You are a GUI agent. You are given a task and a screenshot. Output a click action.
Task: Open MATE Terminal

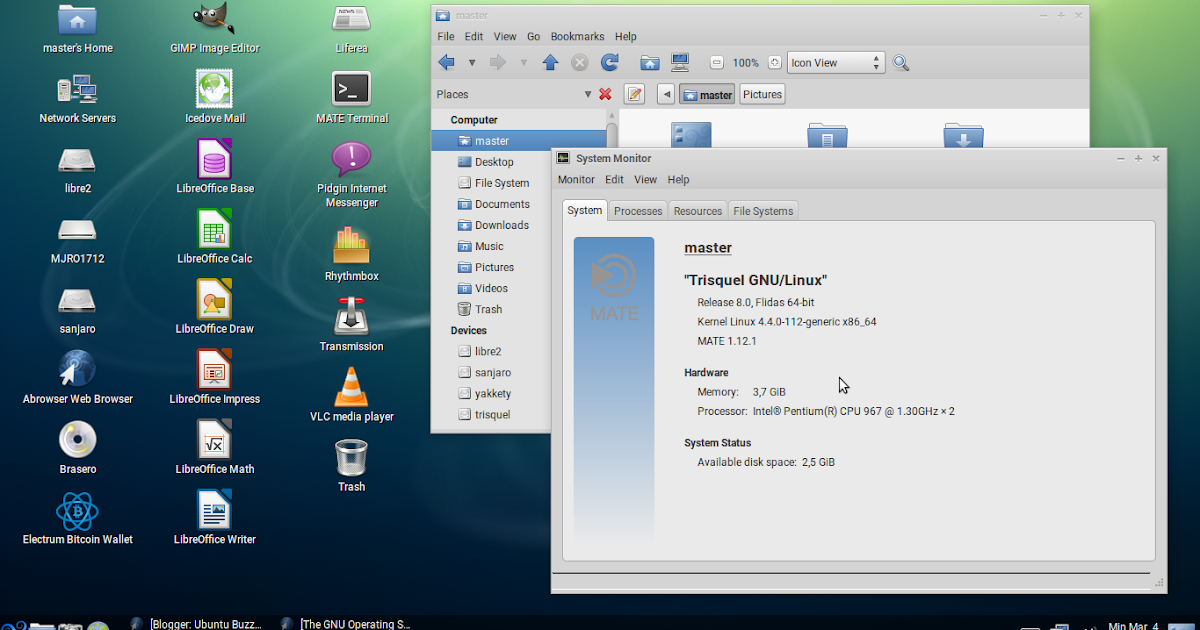(x=351, y=88)
